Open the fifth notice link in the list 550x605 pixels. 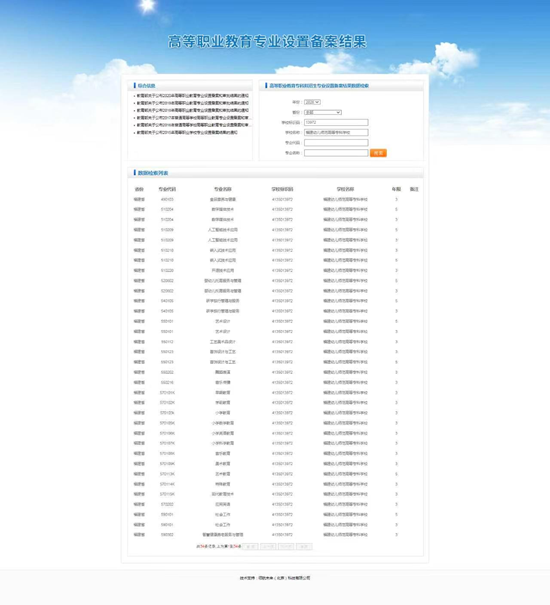(x=194, y=125)
